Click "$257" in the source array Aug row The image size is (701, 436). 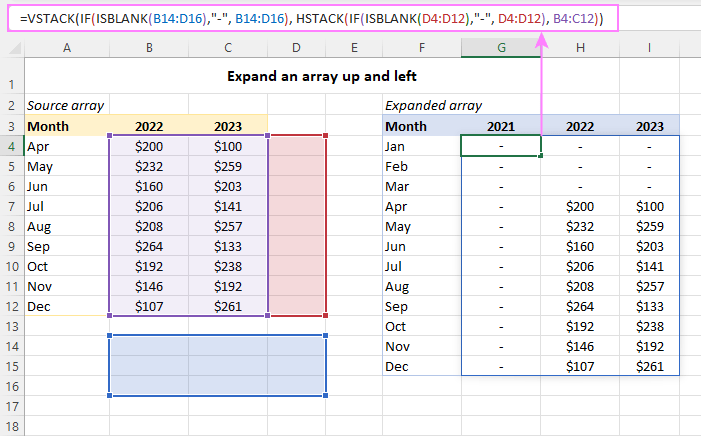tap(228, 226)
